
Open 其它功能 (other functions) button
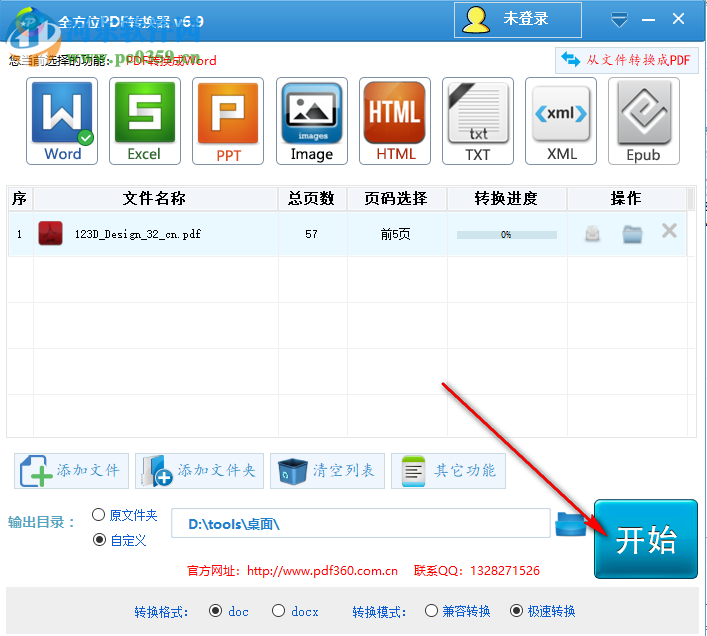448,471
